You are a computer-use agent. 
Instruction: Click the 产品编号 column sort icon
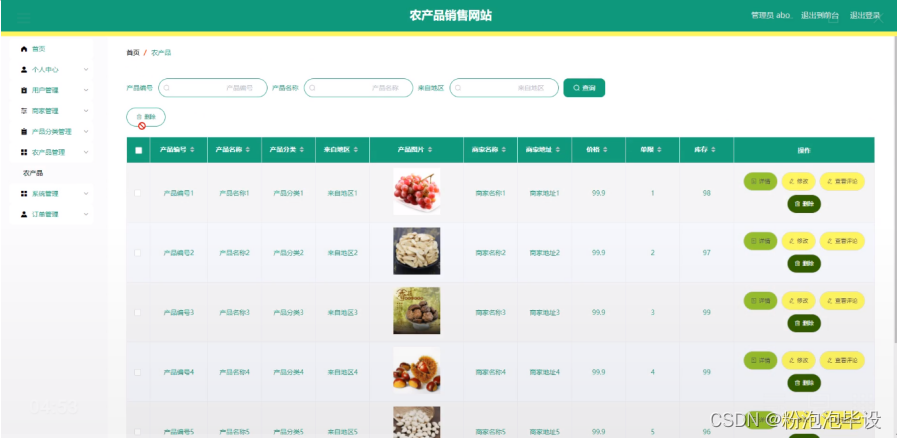192,150
